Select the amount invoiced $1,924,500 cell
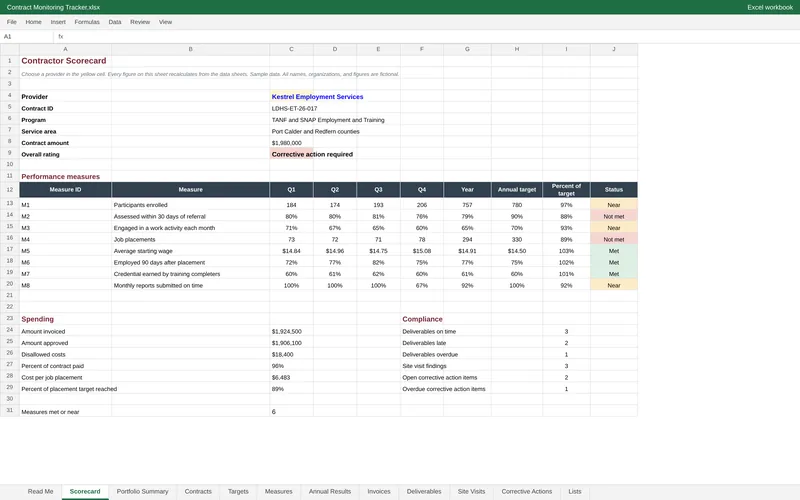The width and height of the screenshot is (800, 500). pos(291,331)
